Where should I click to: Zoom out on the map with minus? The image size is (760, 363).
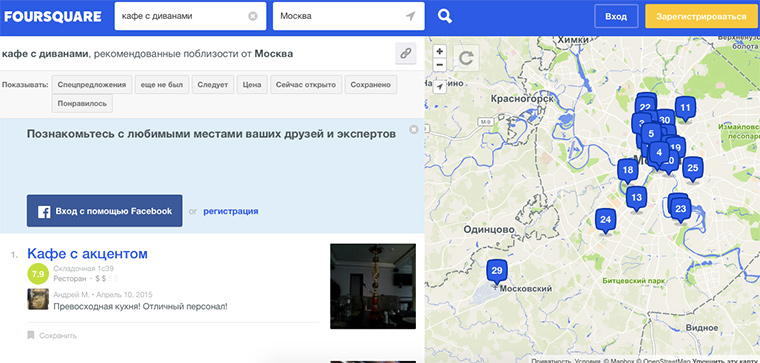[439, 64]
